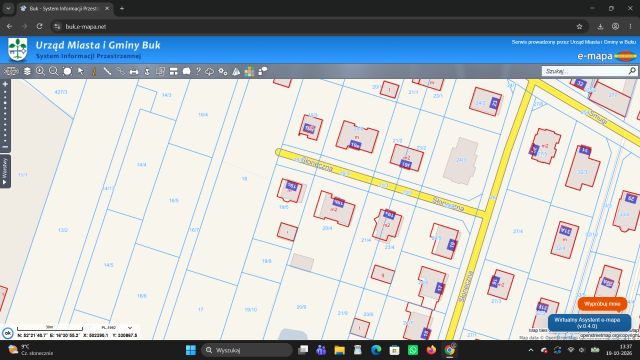Image resolution: width=640 pixels, height=360 pixels.
Task: Open a new browser tab
Action: point(122,8)
